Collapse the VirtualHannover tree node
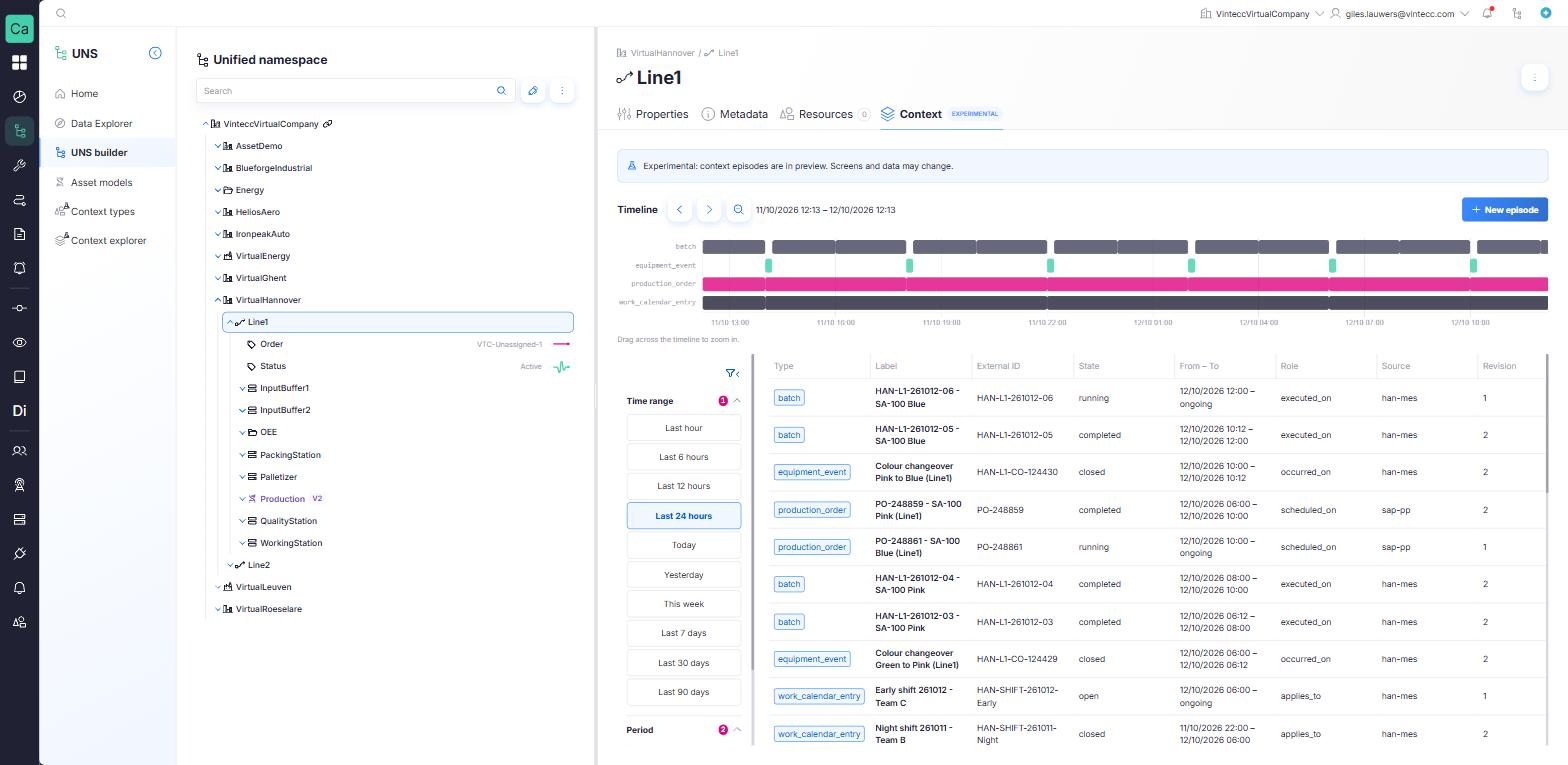 tap(218, 300)
